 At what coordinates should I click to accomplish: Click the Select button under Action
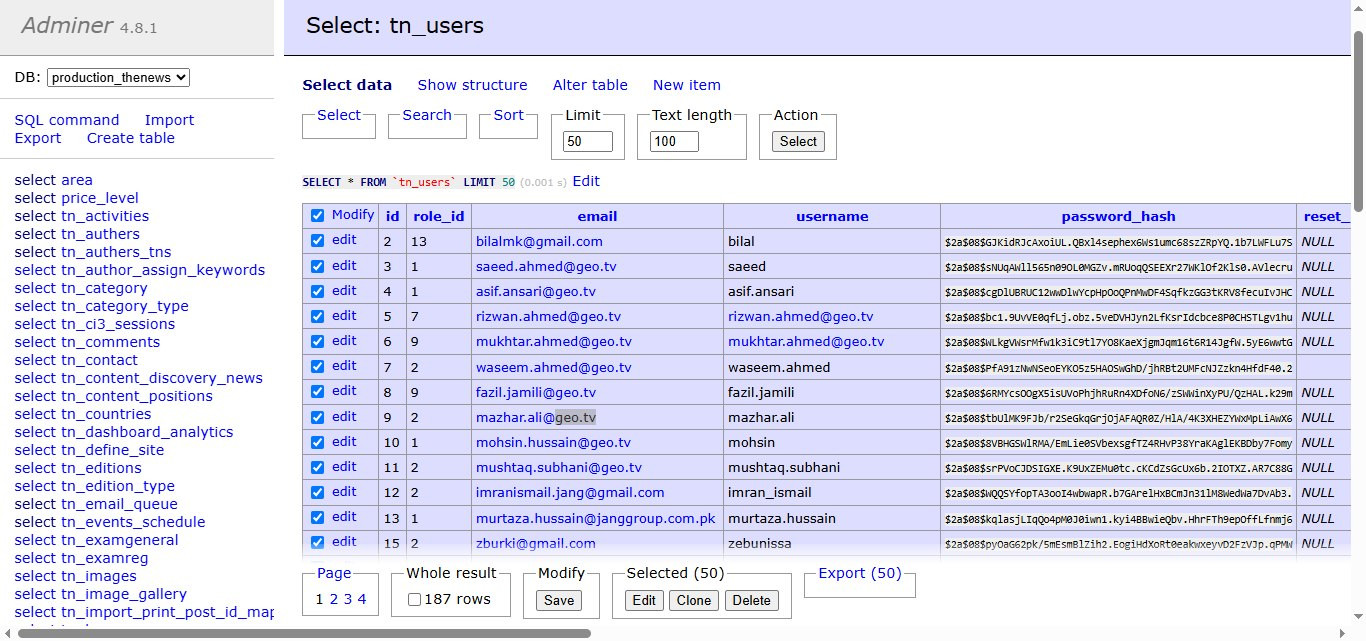tap(798, 141)
